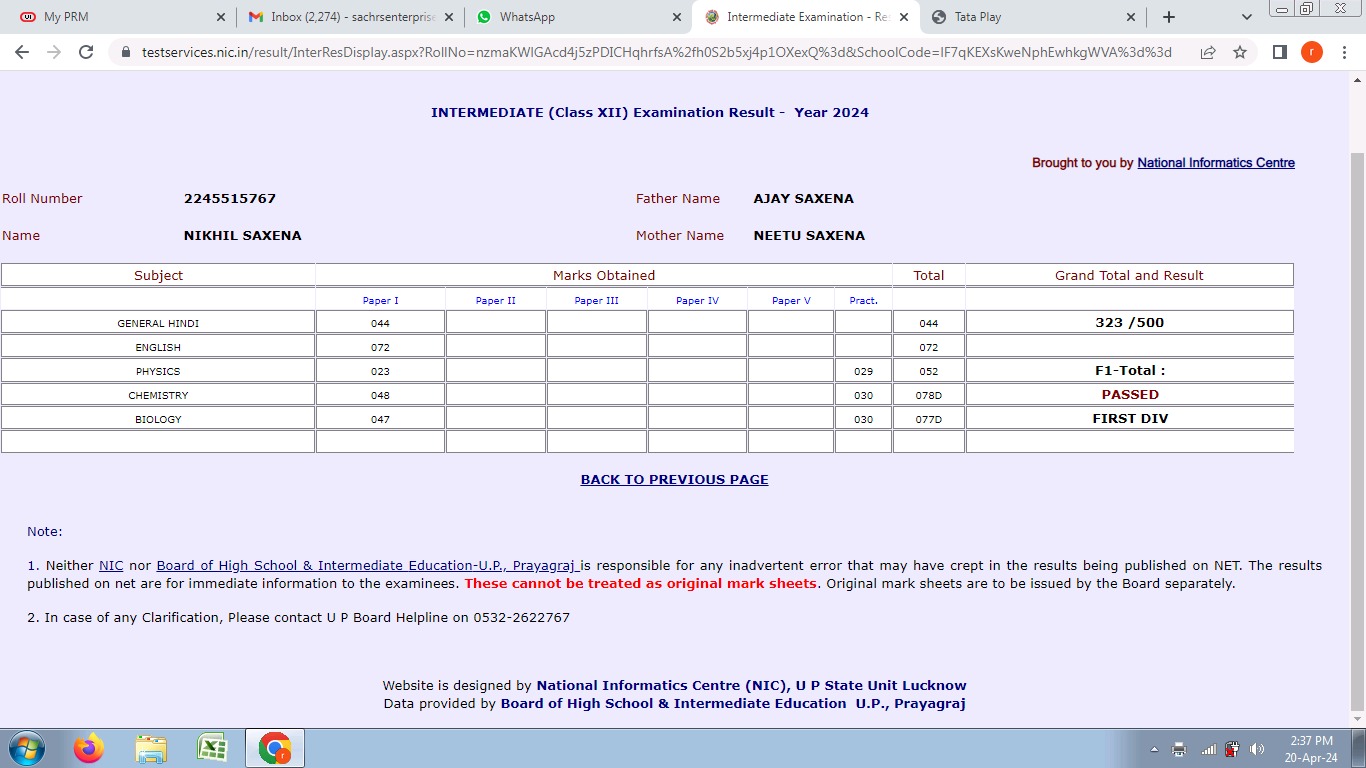Open the browser side panel

click(x=1279, y=52)
